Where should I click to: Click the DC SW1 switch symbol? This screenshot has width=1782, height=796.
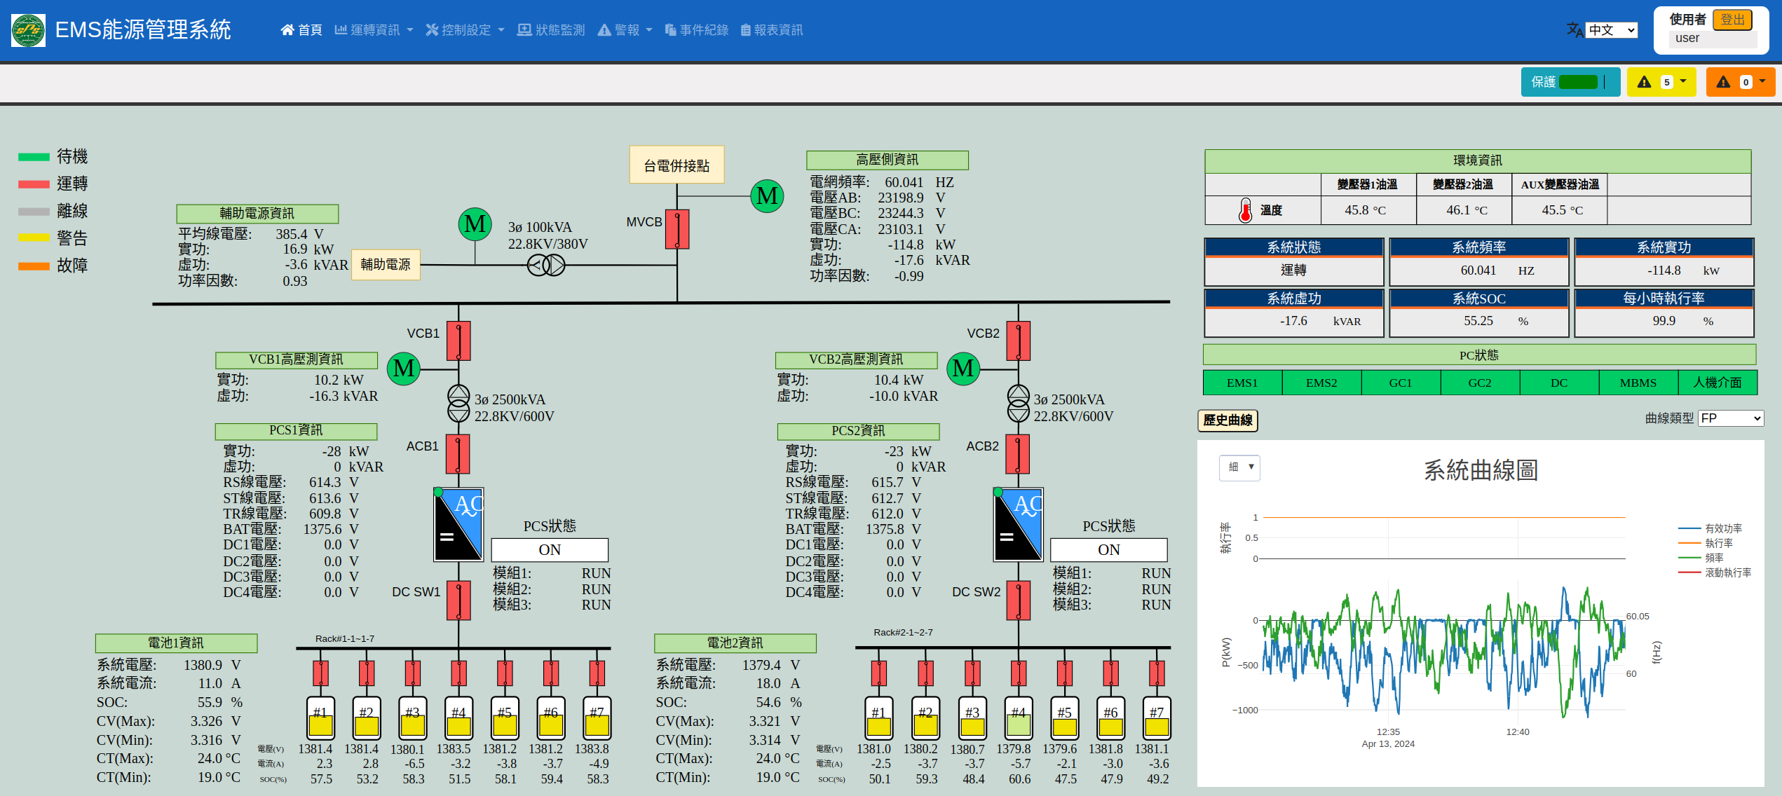click(x=458, y=600)
